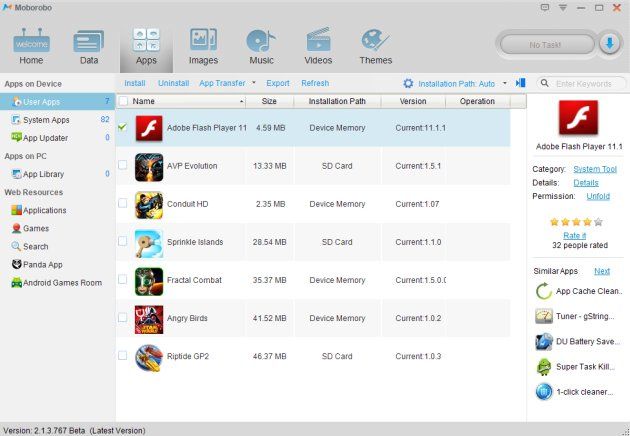This screenshot has width=630, height=436.
Task: Open the Installation Path Auto dropdown arrow
Action: [505, 83]
